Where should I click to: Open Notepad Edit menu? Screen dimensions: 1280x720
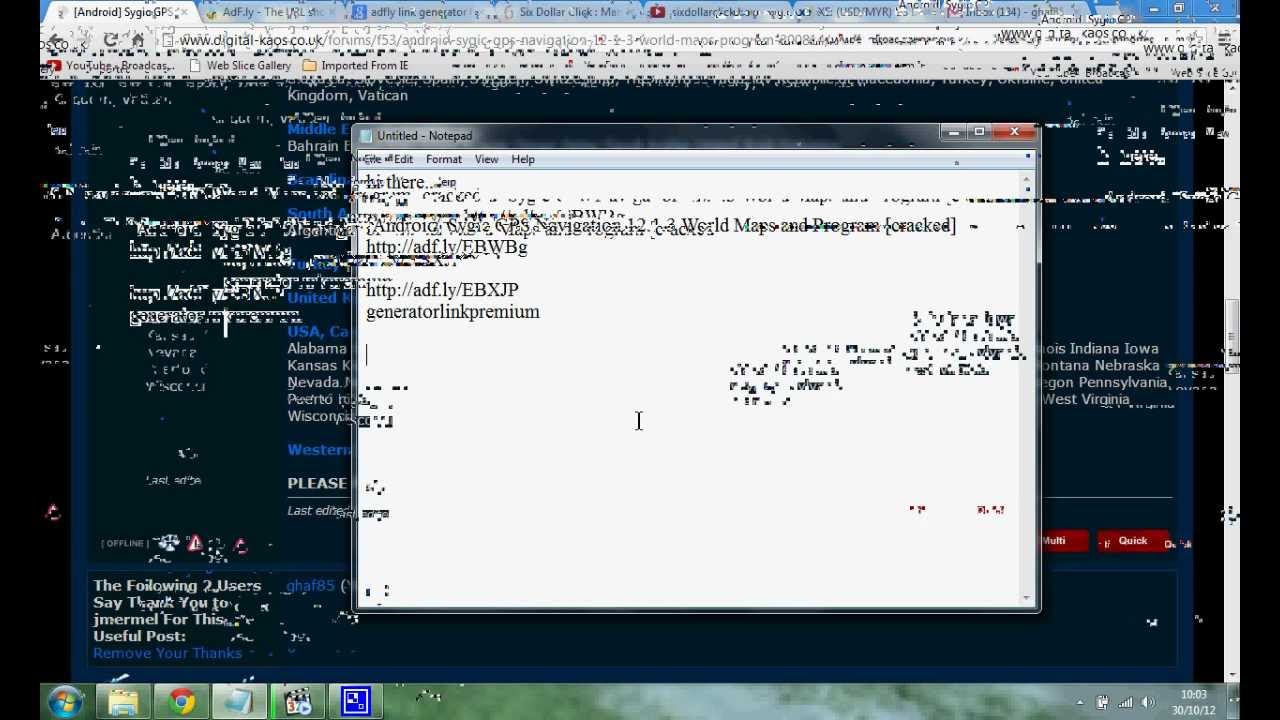coord(402,159)
